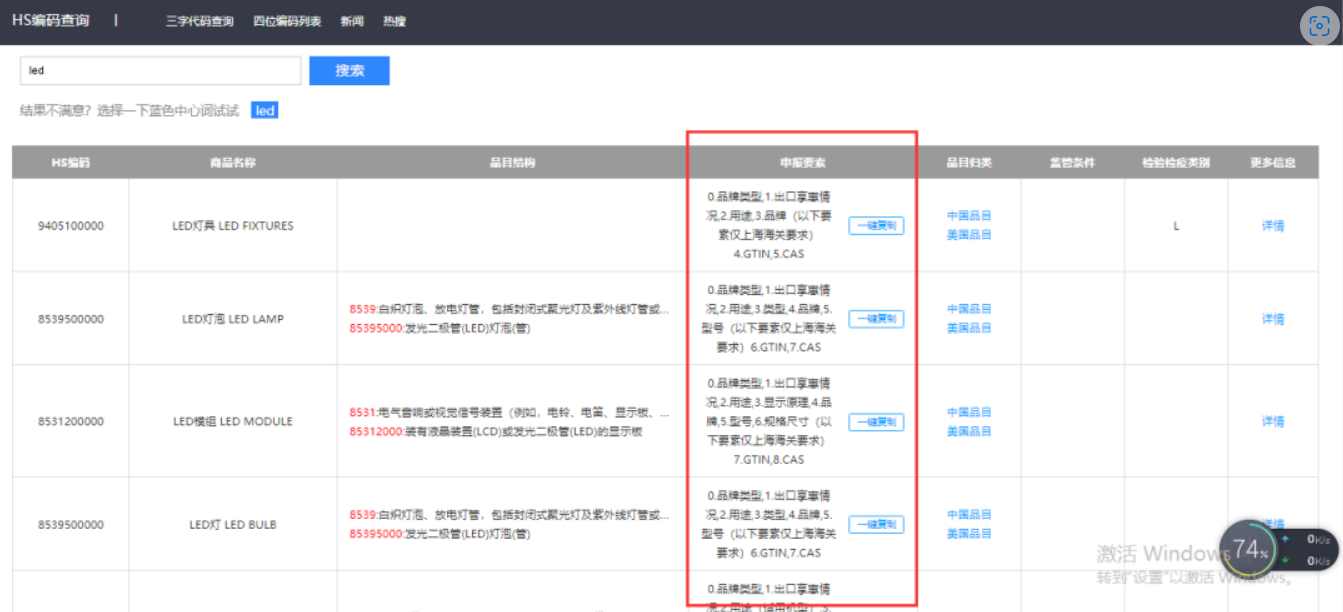
Task: Click the L inspection category value
Action: (x=1176, y=226)
